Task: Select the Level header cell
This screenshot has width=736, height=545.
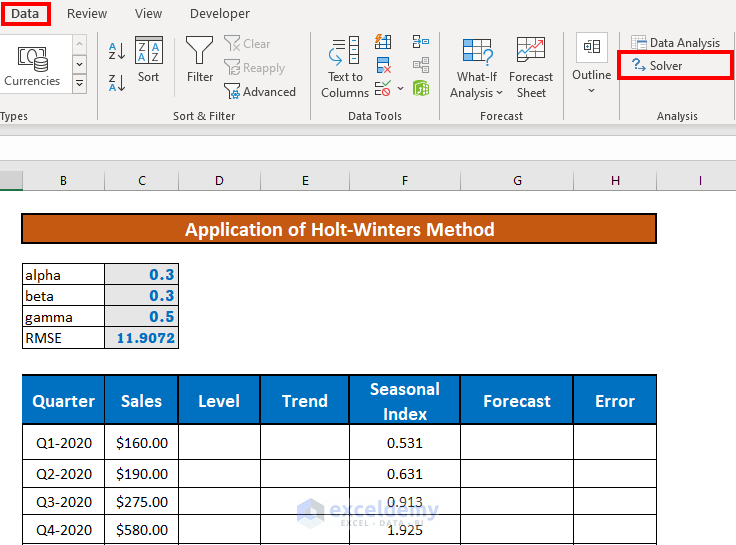Action: tap(219, 400)
